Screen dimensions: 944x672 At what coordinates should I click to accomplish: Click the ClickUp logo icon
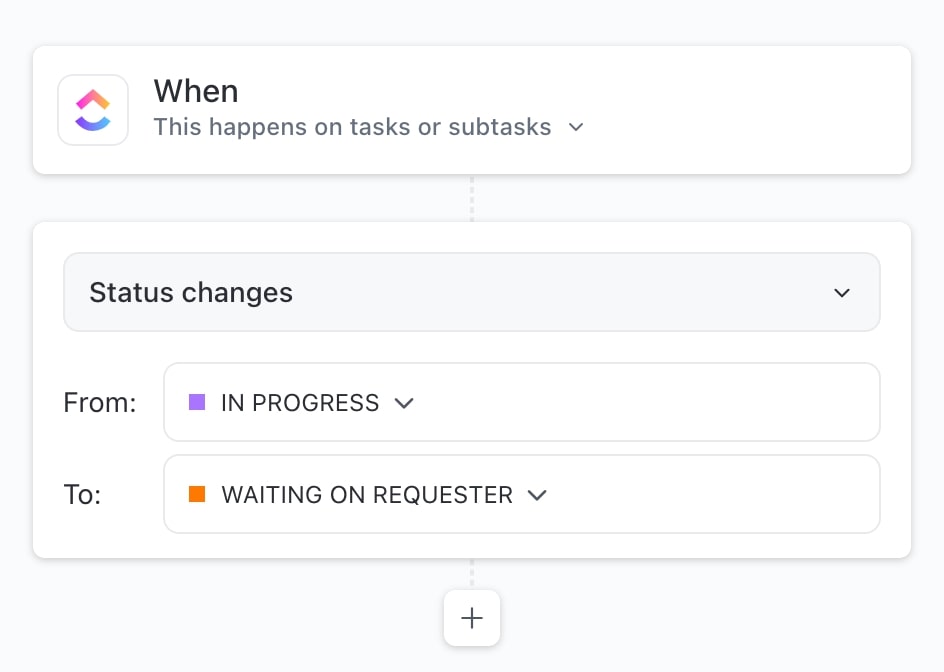point(93,109)
